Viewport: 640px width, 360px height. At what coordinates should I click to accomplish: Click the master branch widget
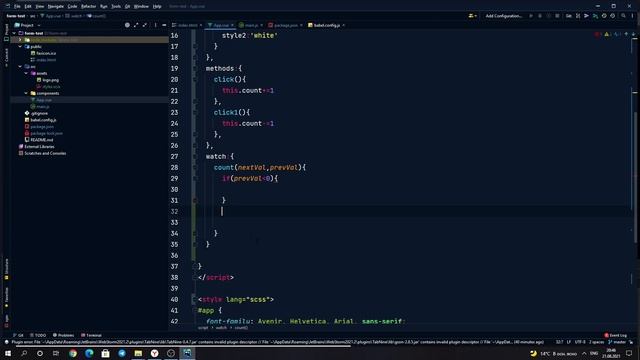click(x=618, y=342)
